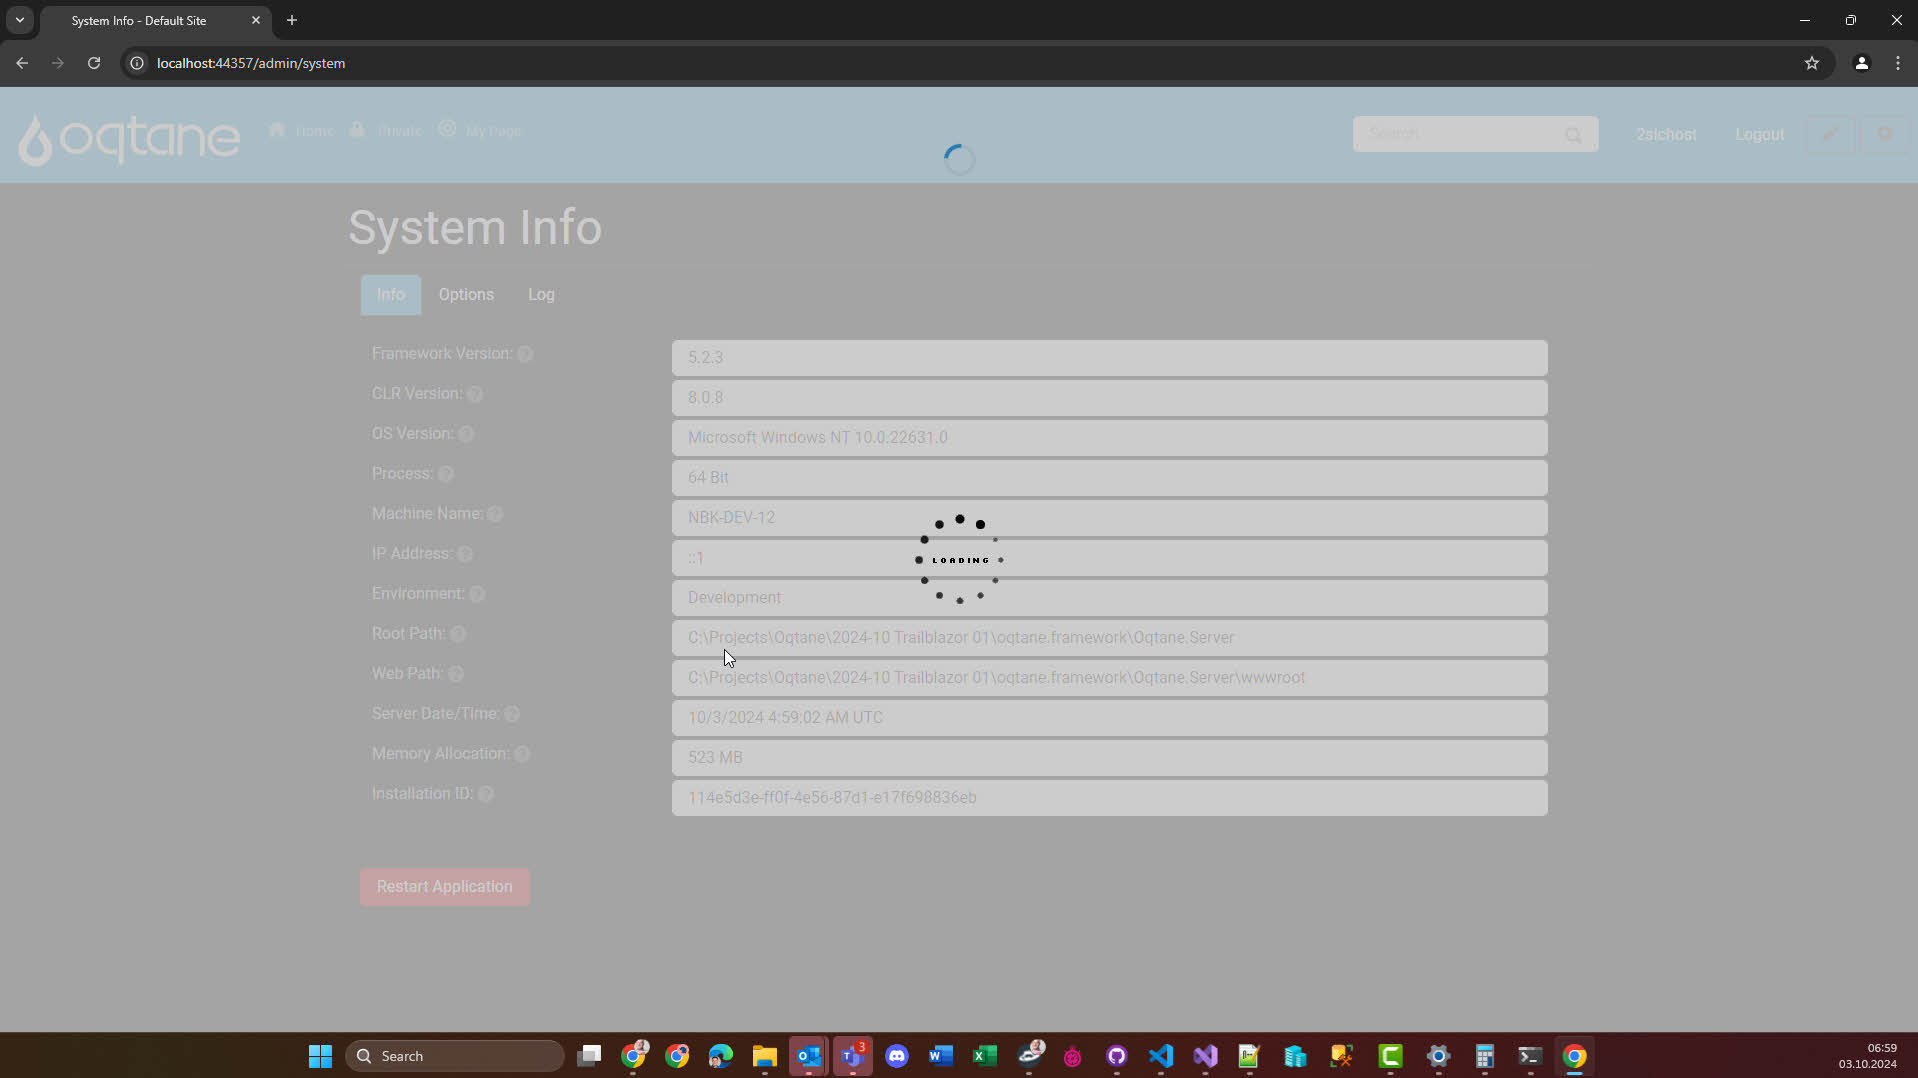Switch to the Options tab
The width and height of the screenshot is (1918, 1078).
[466, 295]
